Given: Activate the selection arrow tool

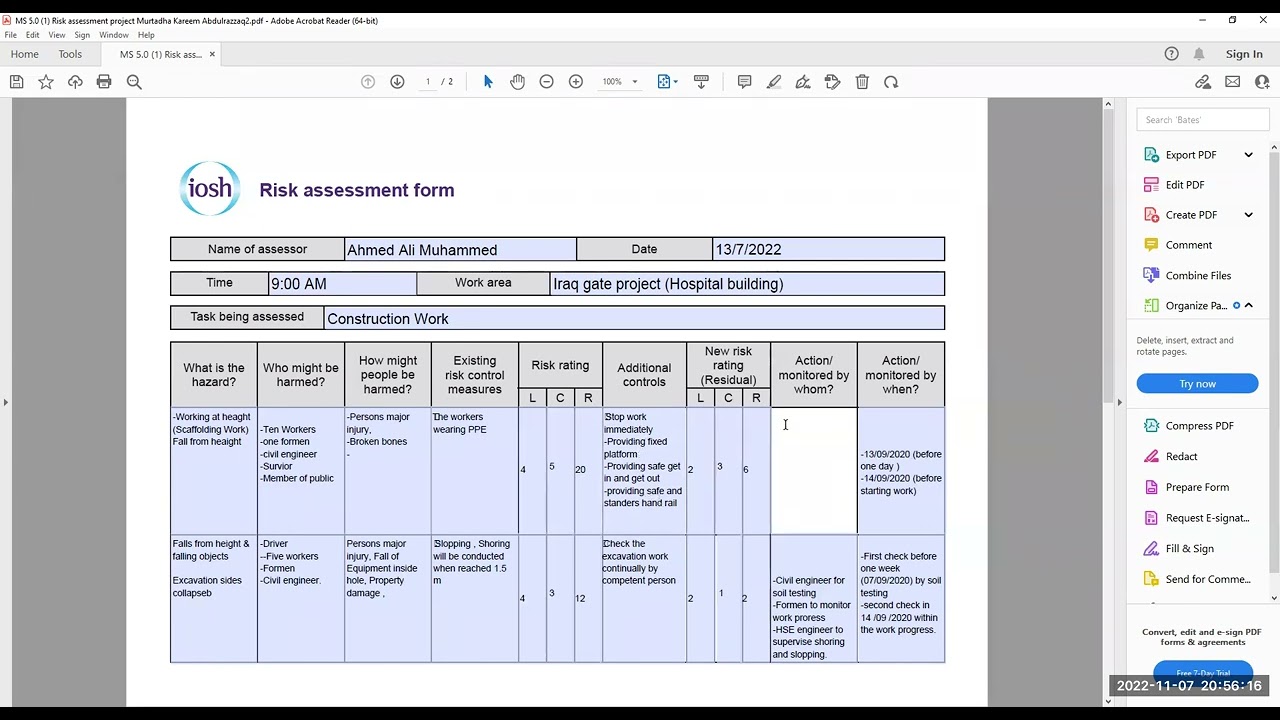Looking at the screenshot, I should [x=488, y=82].
